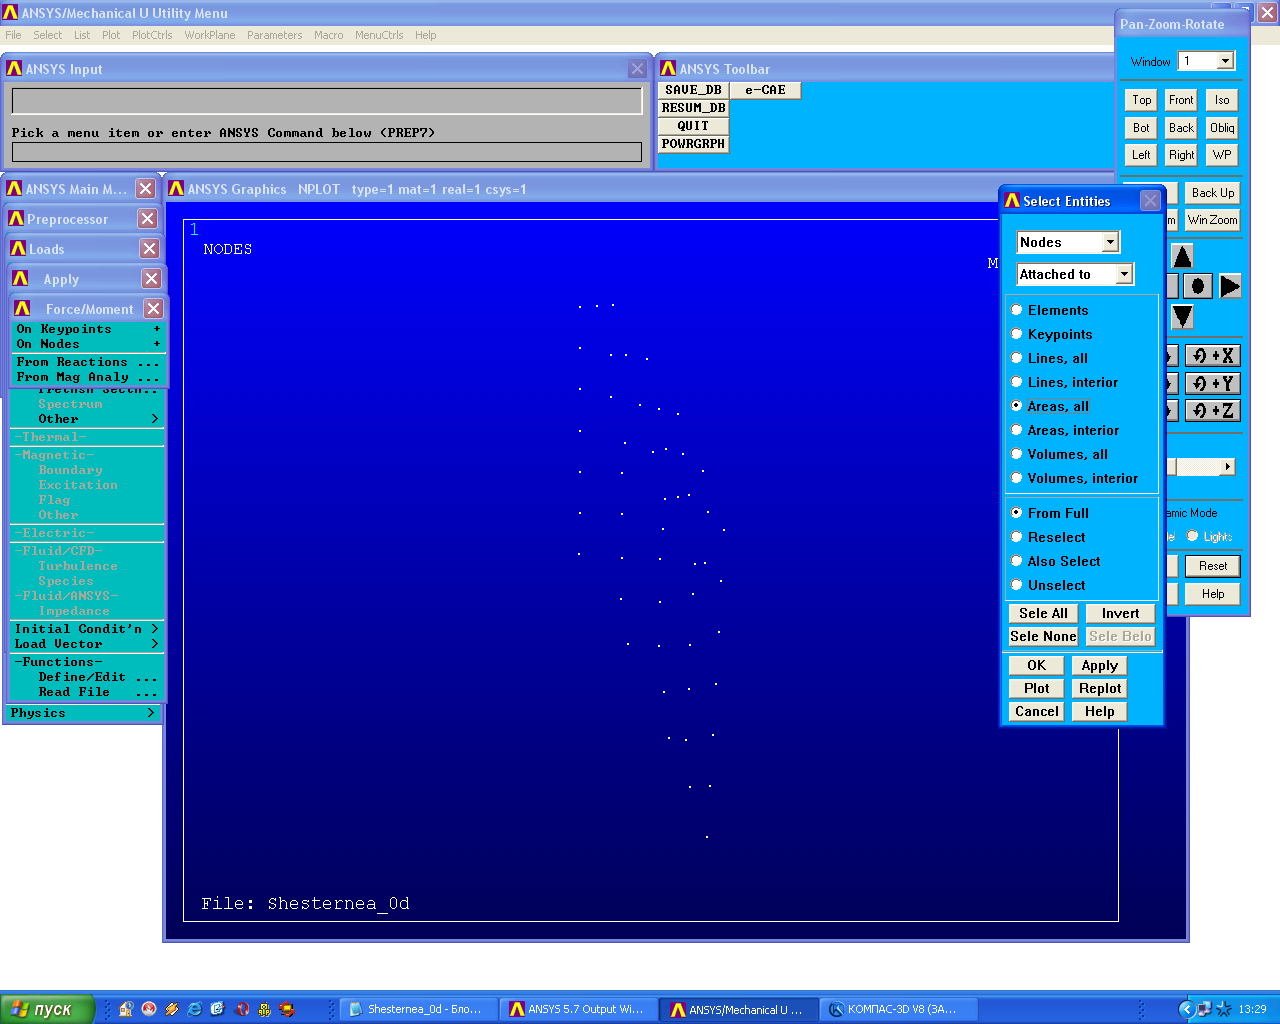Select the Volumes, all radio option
The image size is (1280, 1024).
1059,454
